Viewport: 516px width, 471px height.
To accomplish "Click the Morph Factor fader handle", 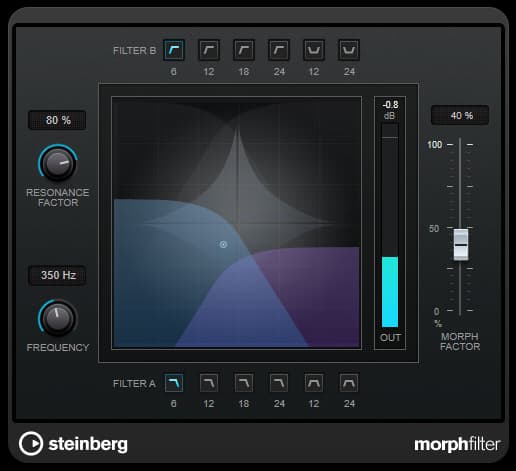I will pos(461,245).
